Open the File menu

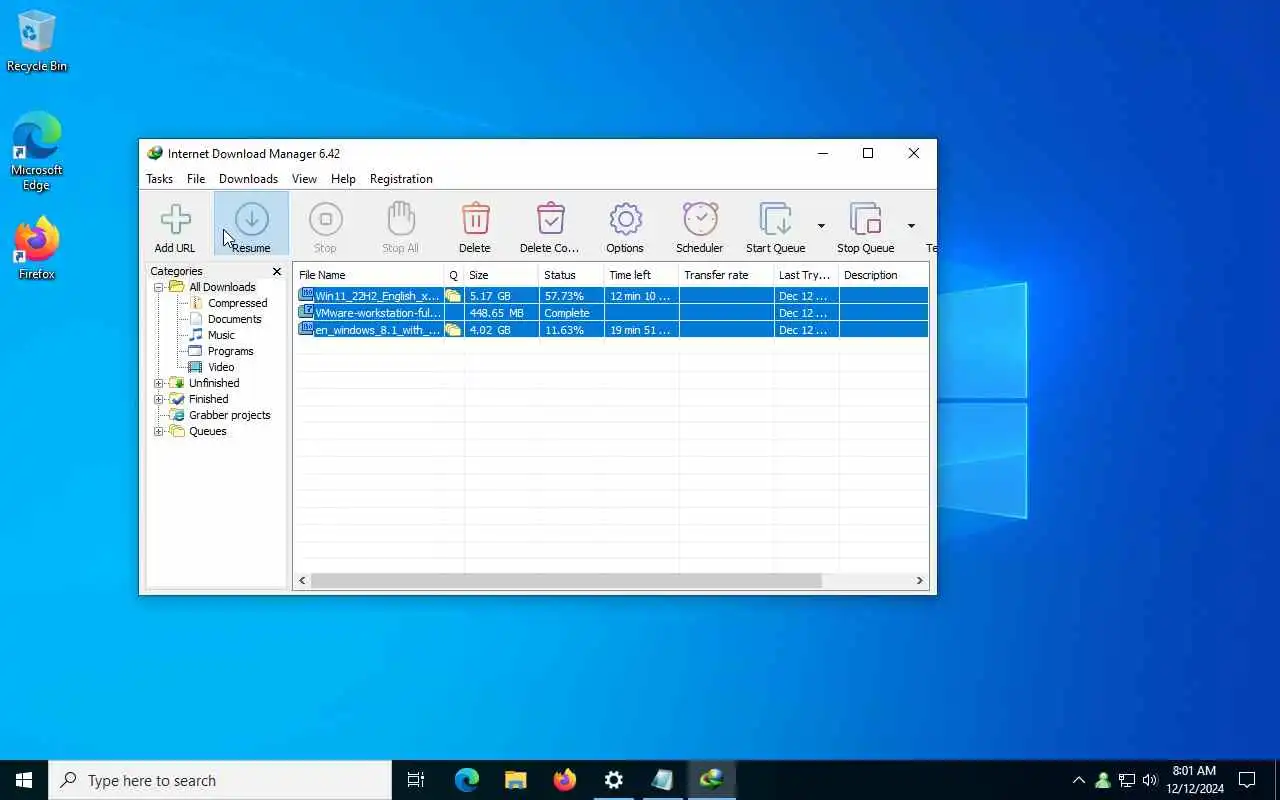coord(196,179)
